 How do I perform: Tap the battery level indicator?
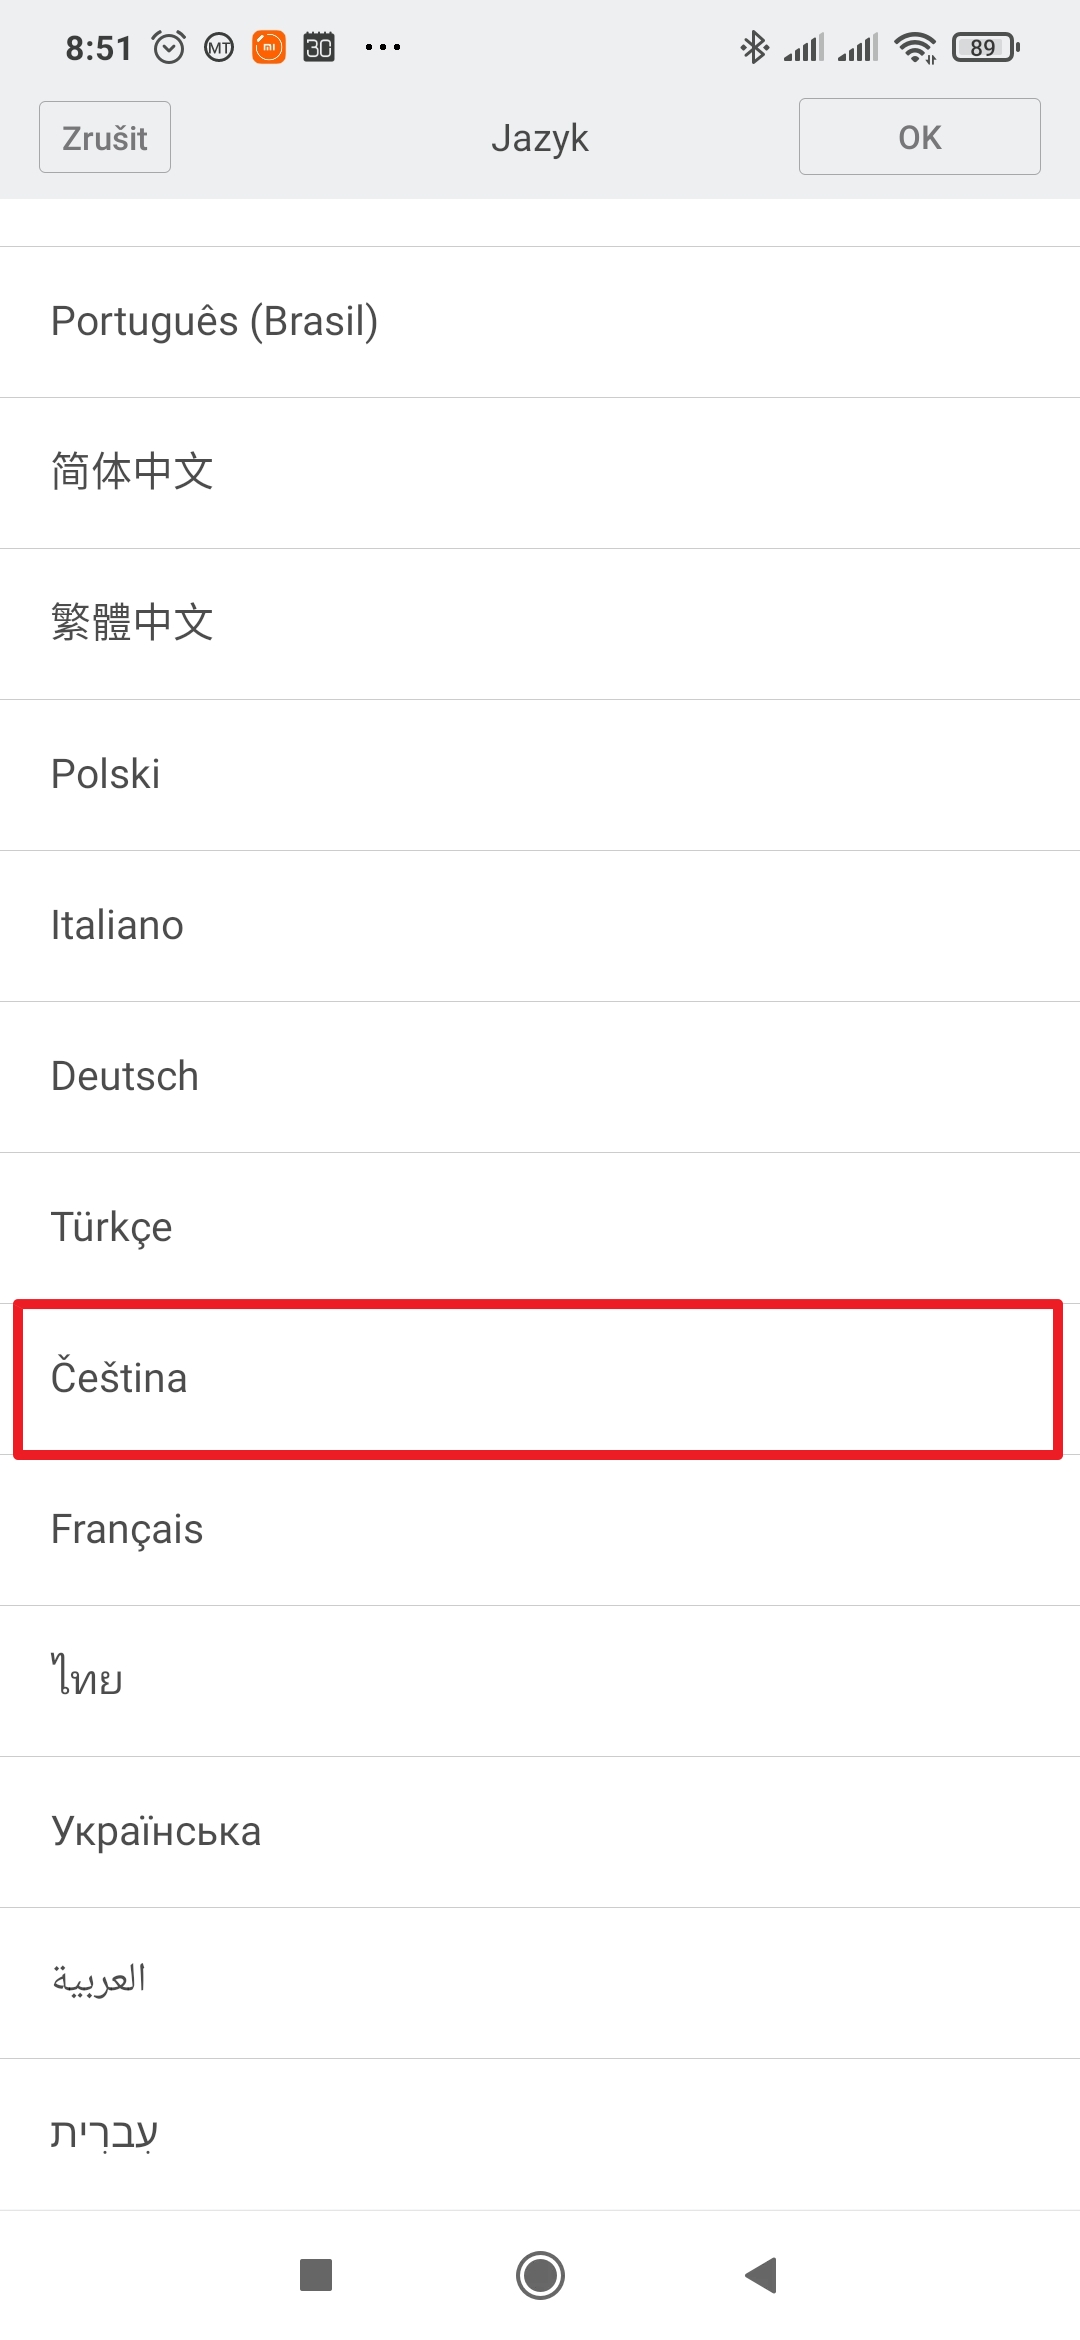pos(985,47)
